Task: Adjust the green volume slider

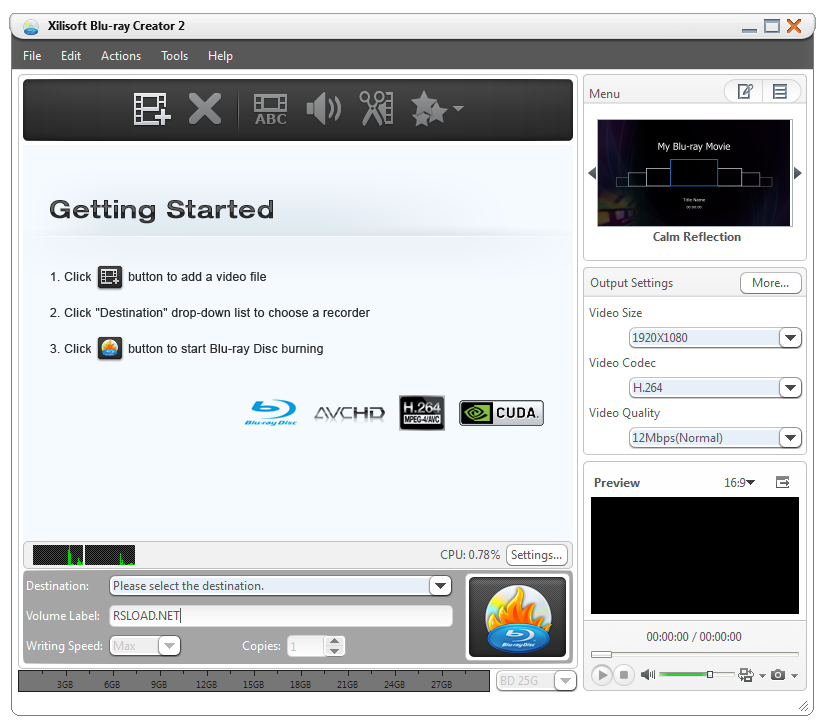Action: click(x=696, y=675)
